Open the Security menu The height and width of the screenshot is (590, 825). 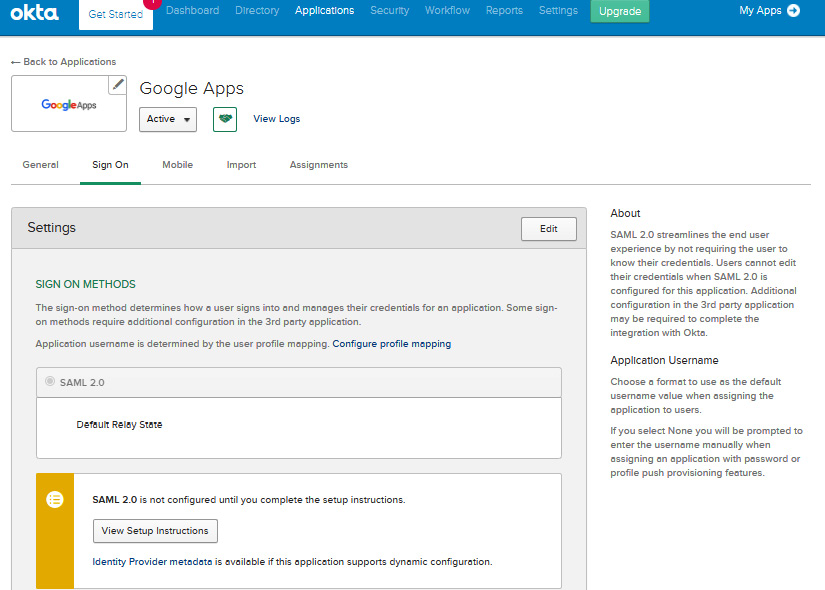point(390,11)
